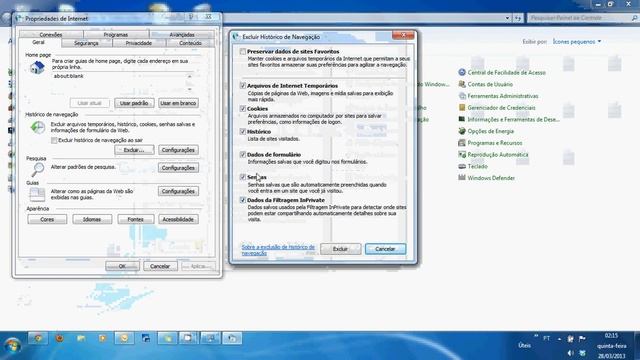This screenshot has width=640, height=360.
Task: Click the Idiomas button
Action: (92, 219)
